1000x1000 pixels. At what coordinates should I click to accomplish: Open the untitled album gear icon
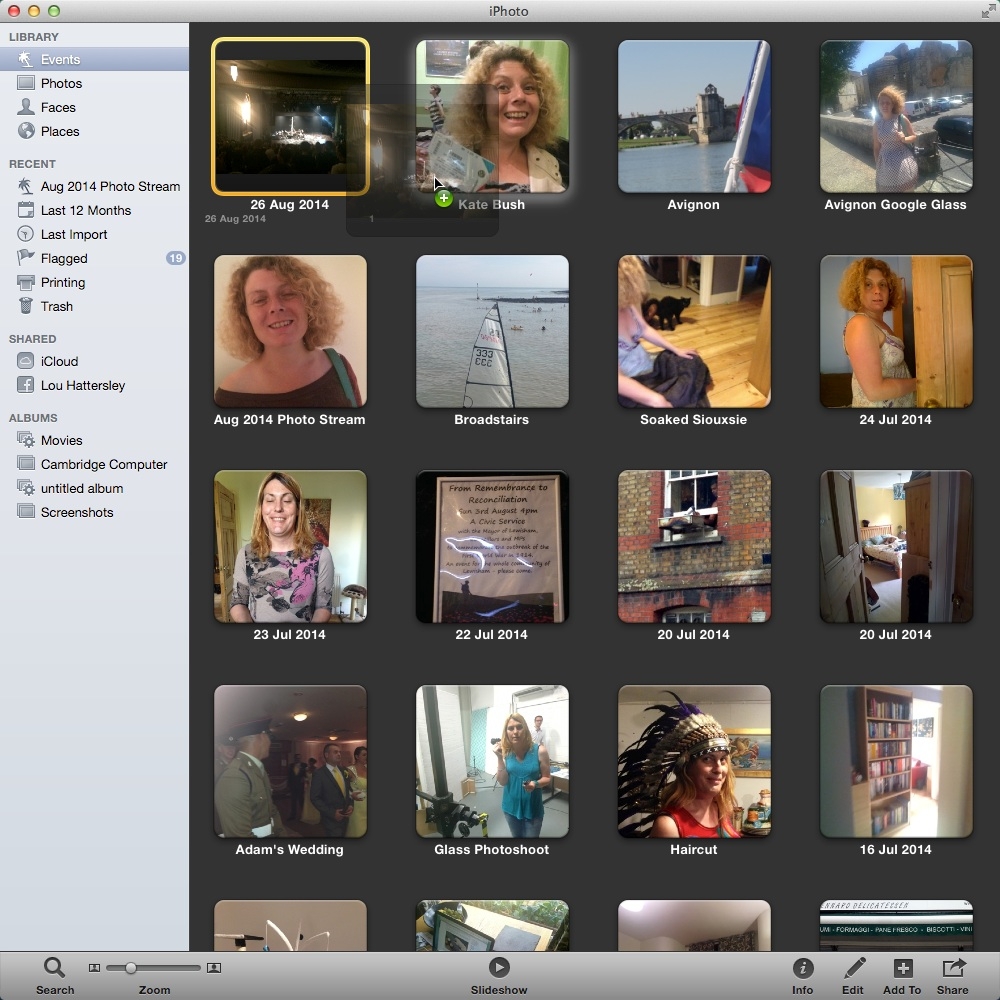coord(26,488)
